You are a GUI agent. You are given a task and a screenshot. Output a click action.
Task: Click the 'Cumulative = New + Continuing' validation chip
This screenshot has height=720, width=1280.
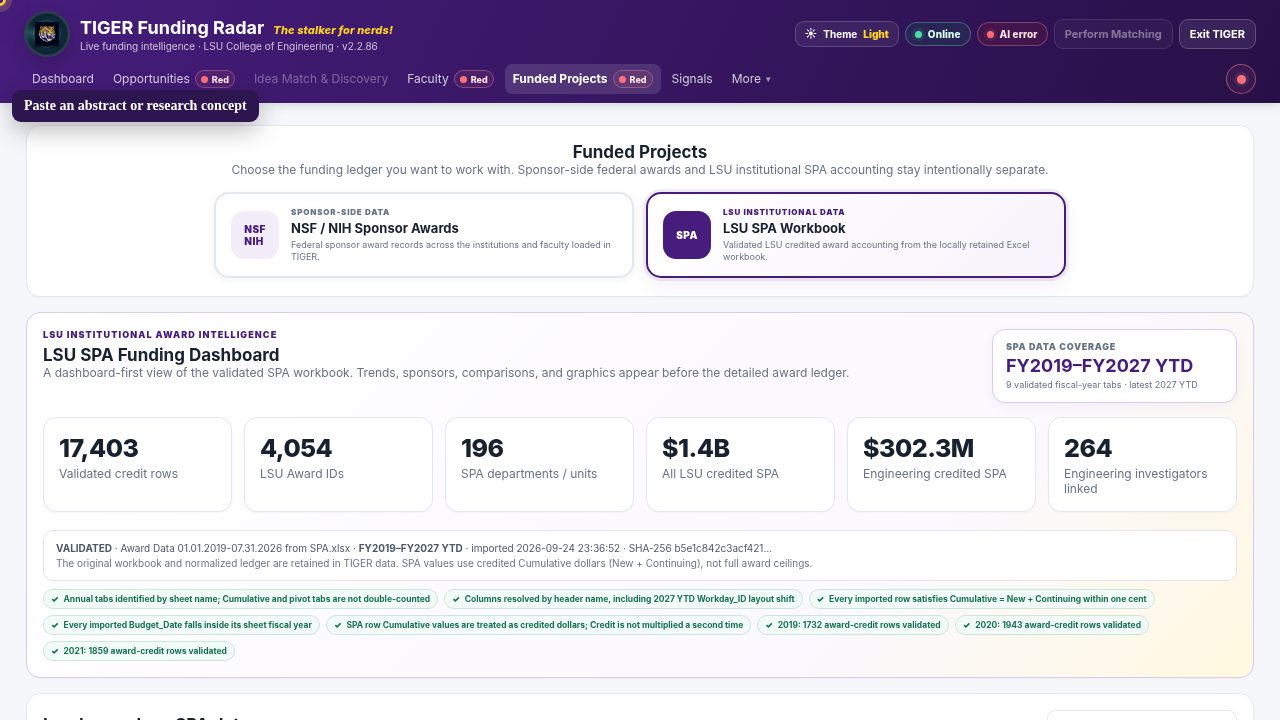982,599
